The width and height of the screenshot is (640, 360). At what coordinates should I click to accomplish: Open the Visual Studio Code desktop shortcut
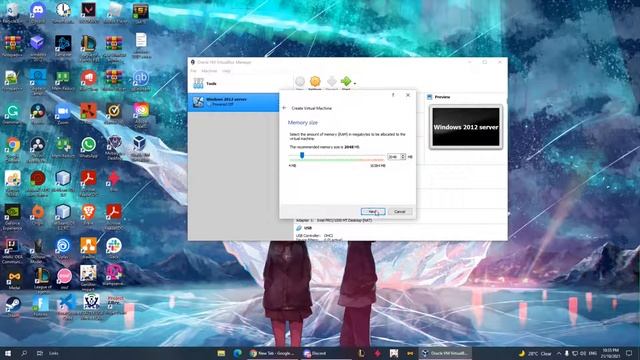[x=66, y=307]
